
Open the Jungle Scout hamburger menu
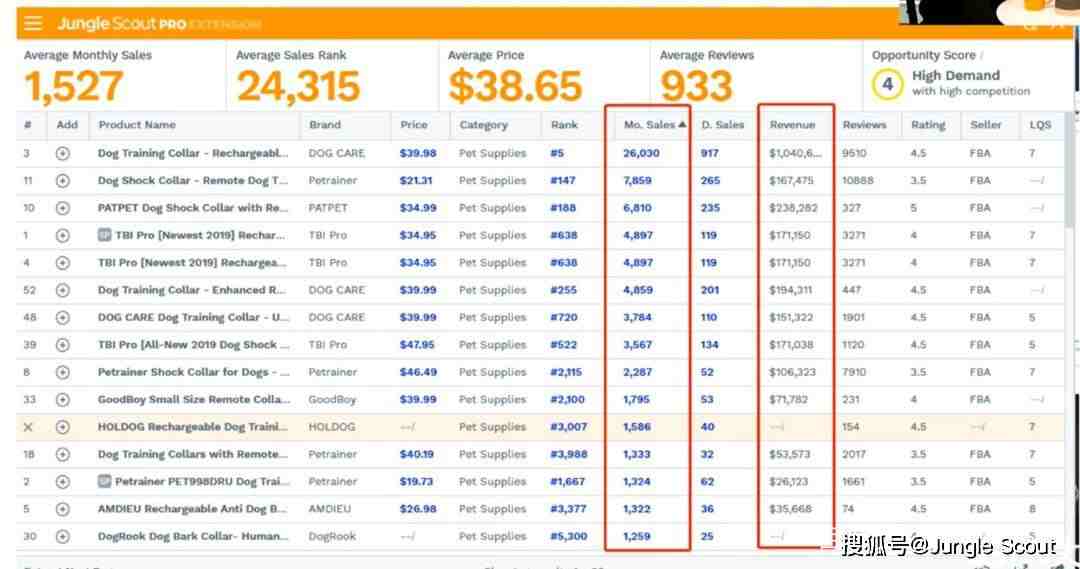(32, 23)
